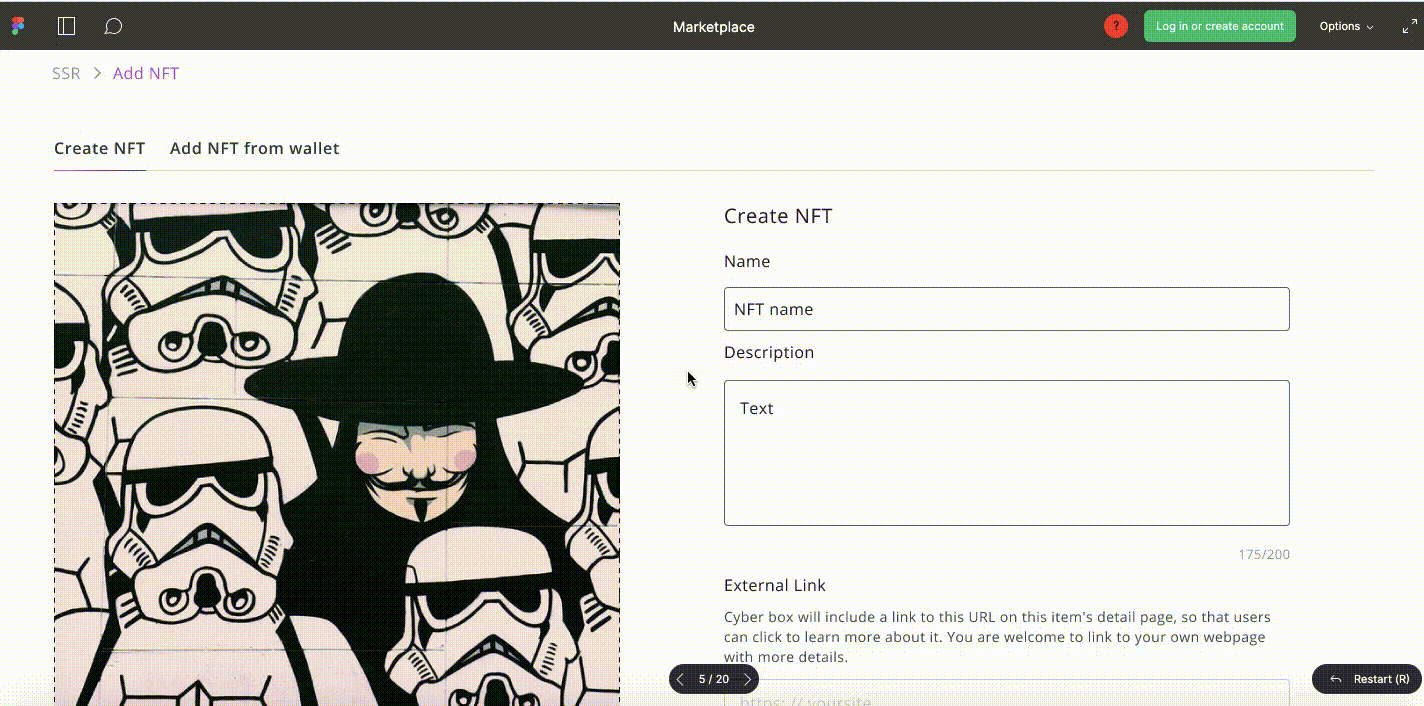Viewport: 1424px width, 706px height.
Task: Open the Options dropdown
Action: pyautogui.click(x=1346, y=26)
